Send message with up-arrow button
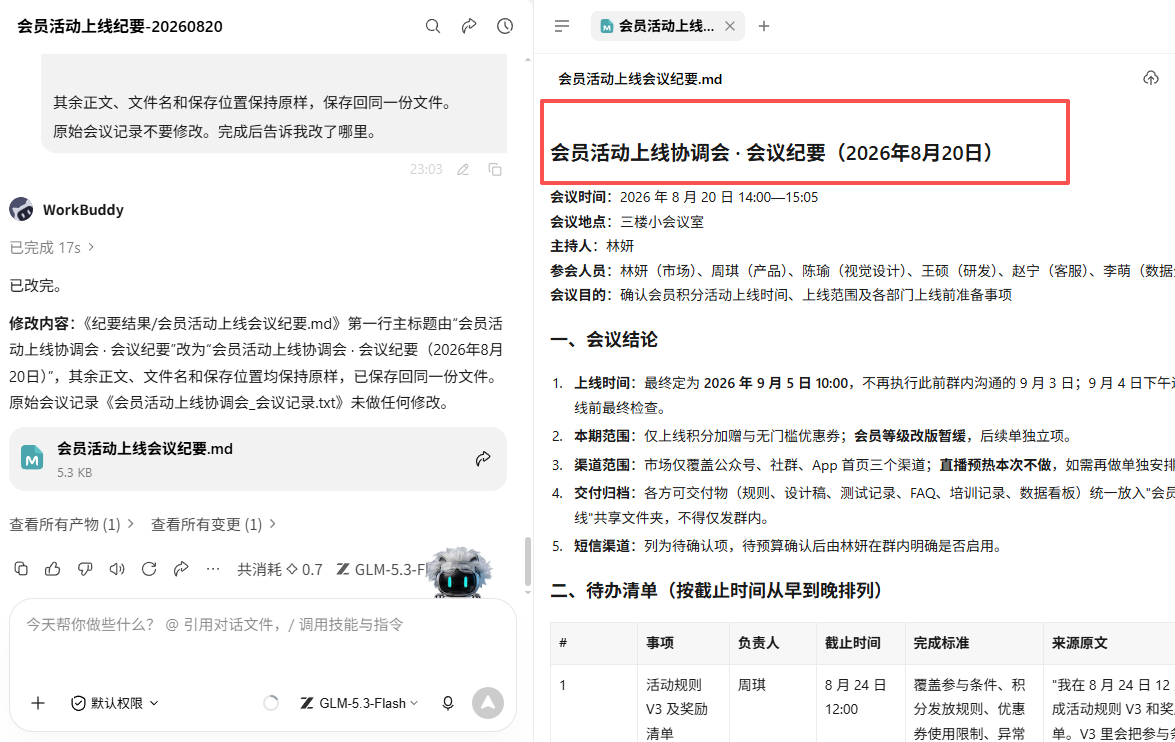The width and height of the screenshot is (1175, 742). [488, 703]
